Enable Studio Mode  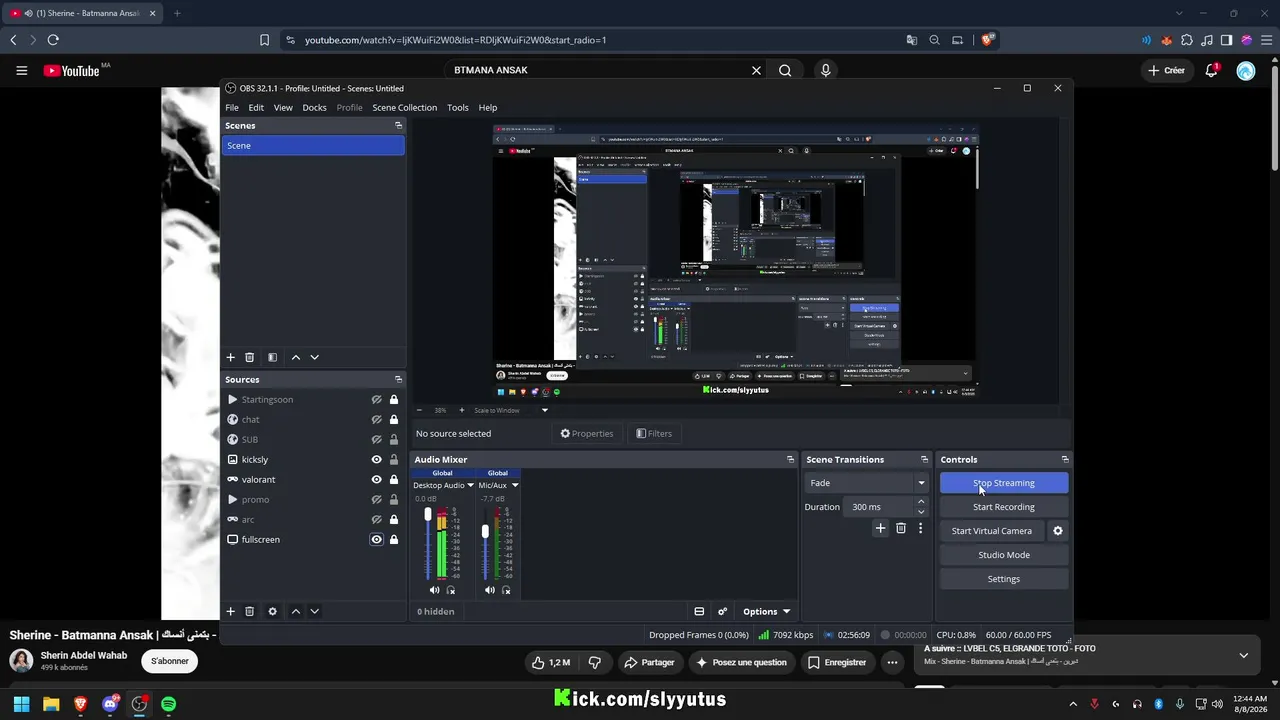pos(1004,555)
